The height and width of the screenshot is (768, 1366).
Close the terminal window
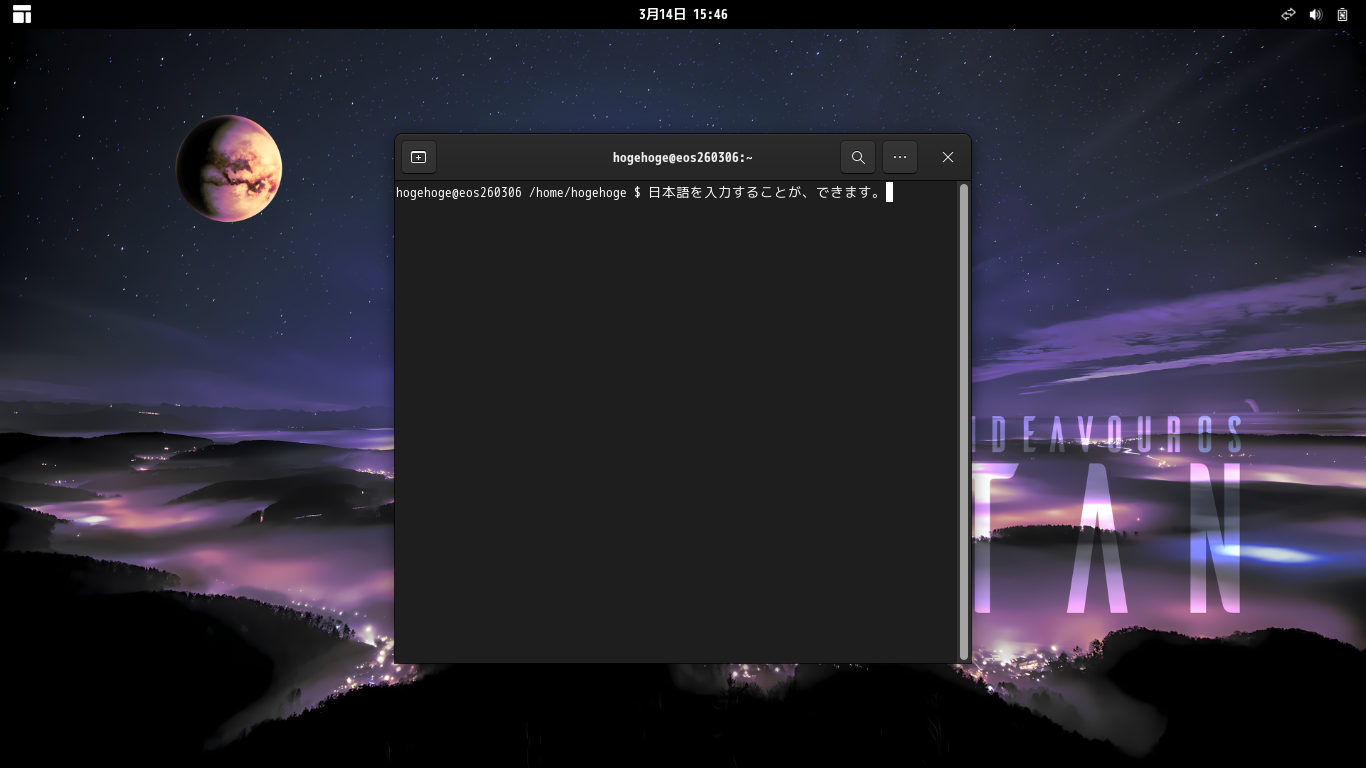[948, 157]
